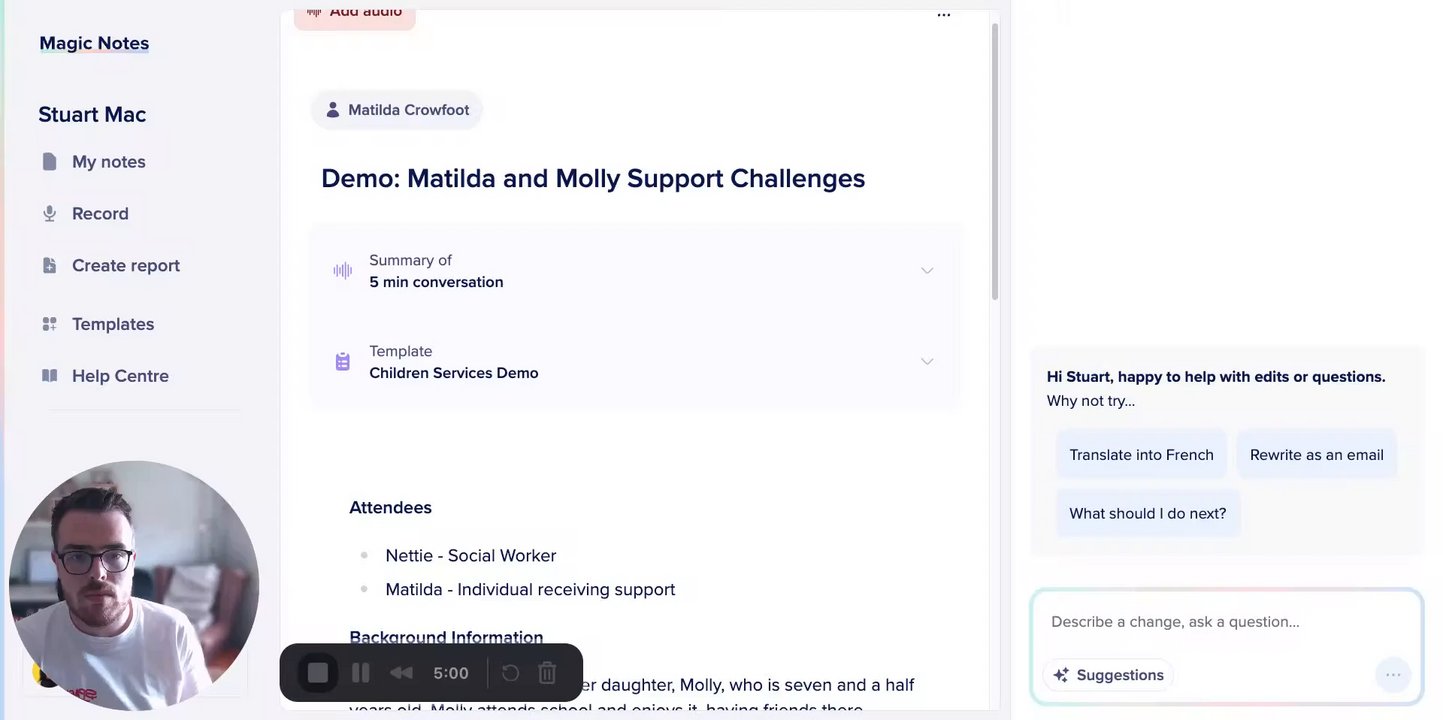1443x720 pixels.
Task: Click the Attendees heading
Action: click(x=390, y=508)
